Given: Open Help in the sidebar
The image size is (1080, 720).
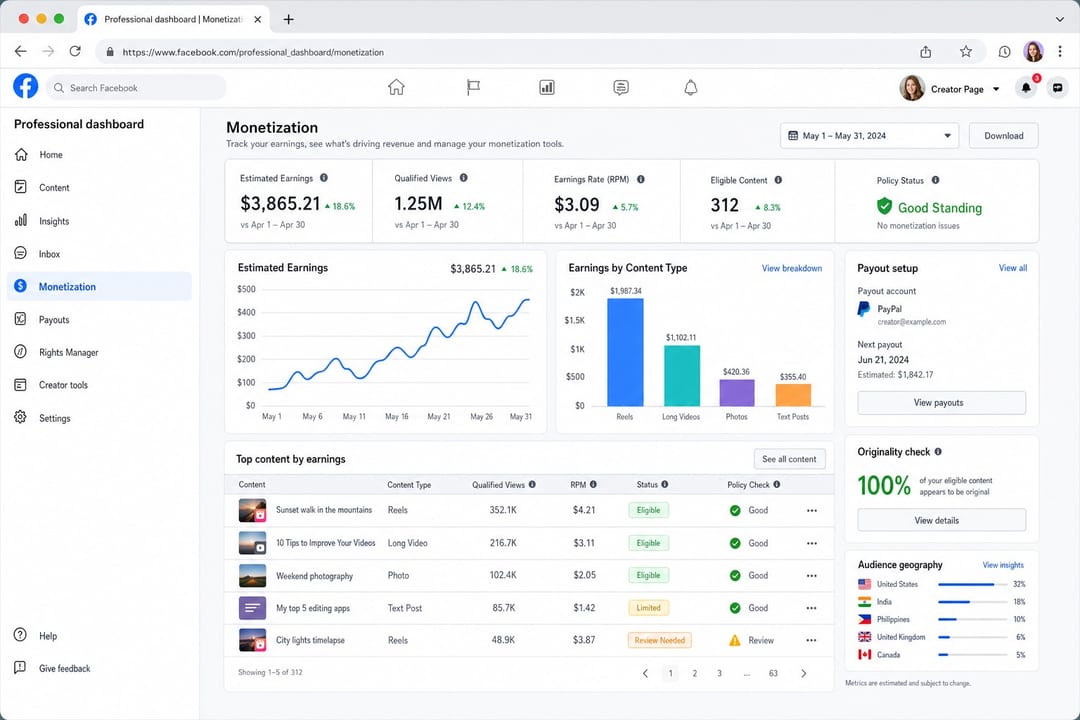Looking at the screenshot, I should 99,636.
